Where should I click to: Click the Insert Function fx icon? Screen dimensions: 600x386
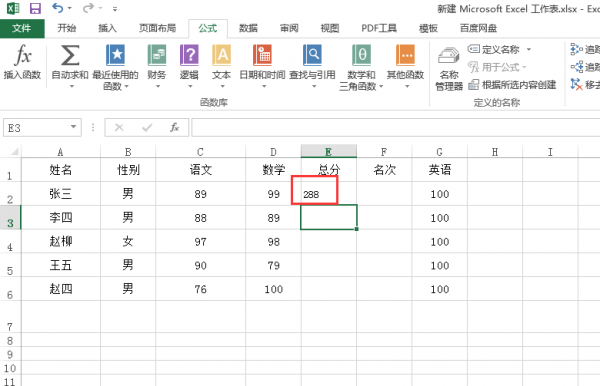(x=23, y=56)
